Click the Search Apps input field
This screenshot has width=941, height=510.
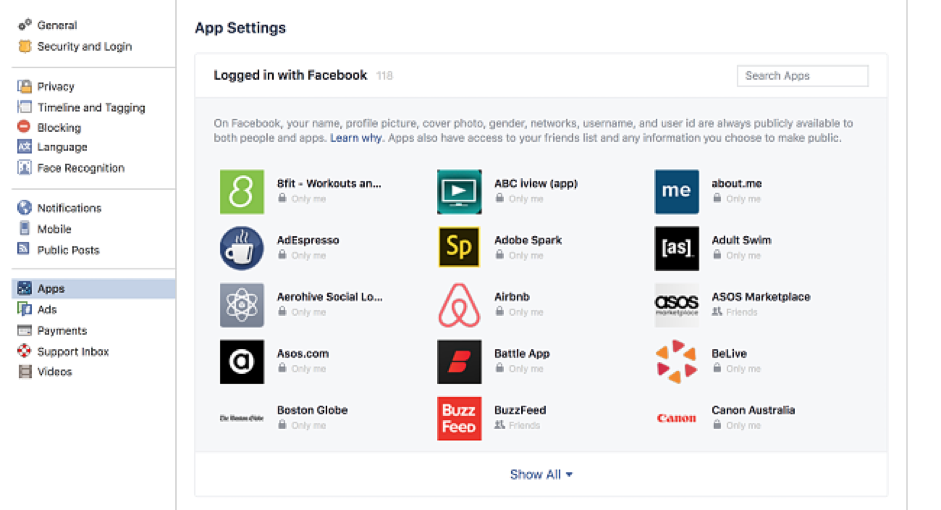802,76
